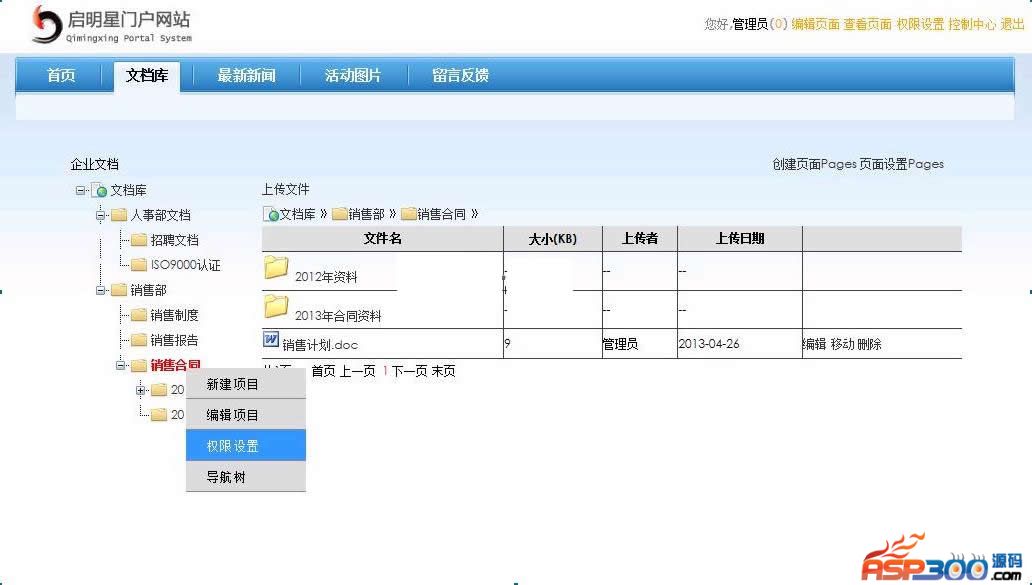The width and height of the screenshot is (1032, 585).
Task: Select 招聘文档 in the tree
Action: (x=174, y=240)
